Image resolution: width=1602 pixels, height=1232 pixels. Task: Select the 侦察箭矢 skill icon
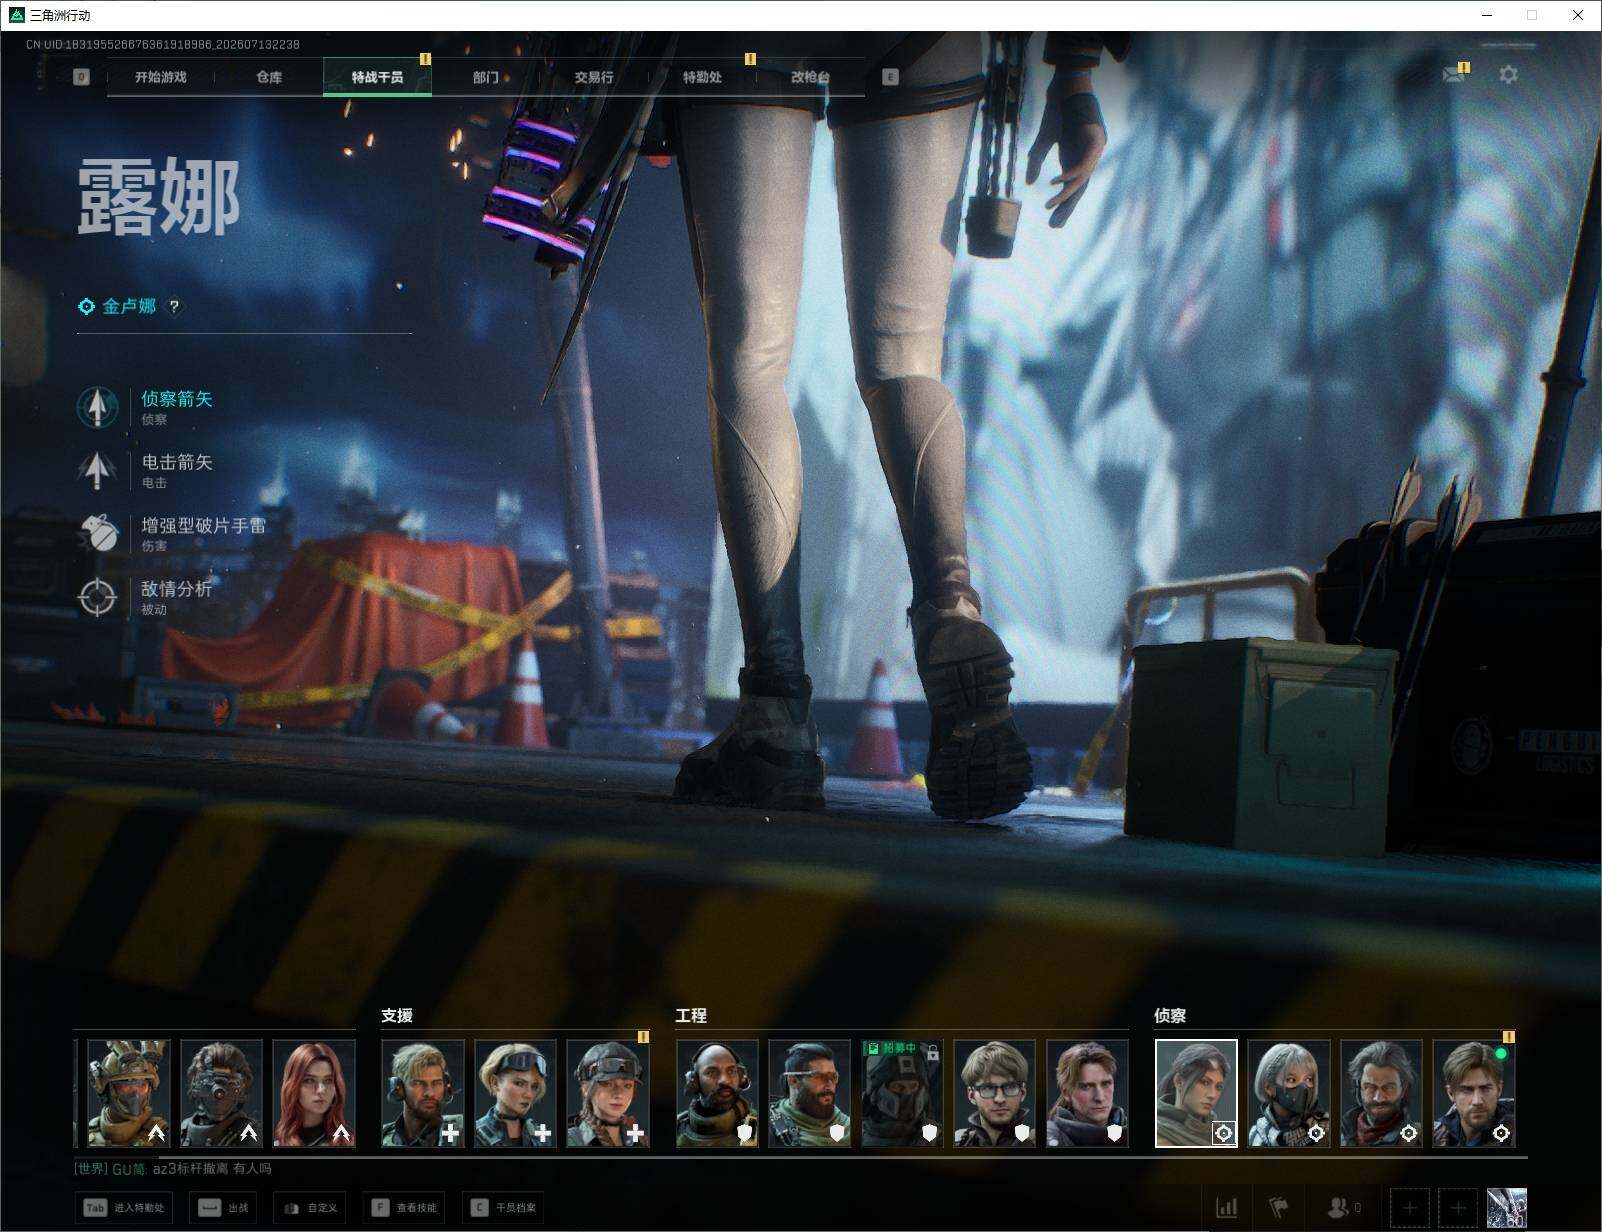(97, 407)
